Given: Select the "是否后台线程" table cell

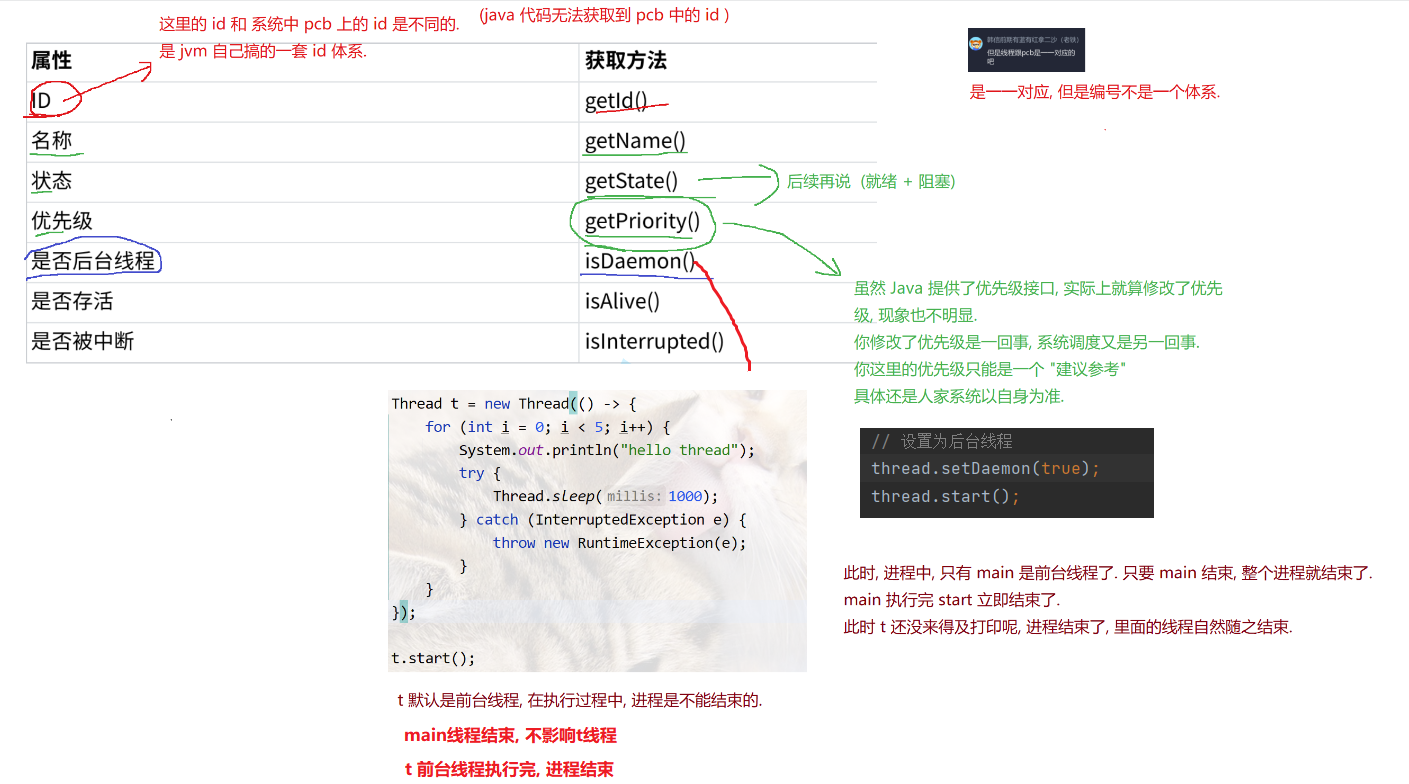Looking at the screenshot, I should pyautogui.click(x=93, y=261).
